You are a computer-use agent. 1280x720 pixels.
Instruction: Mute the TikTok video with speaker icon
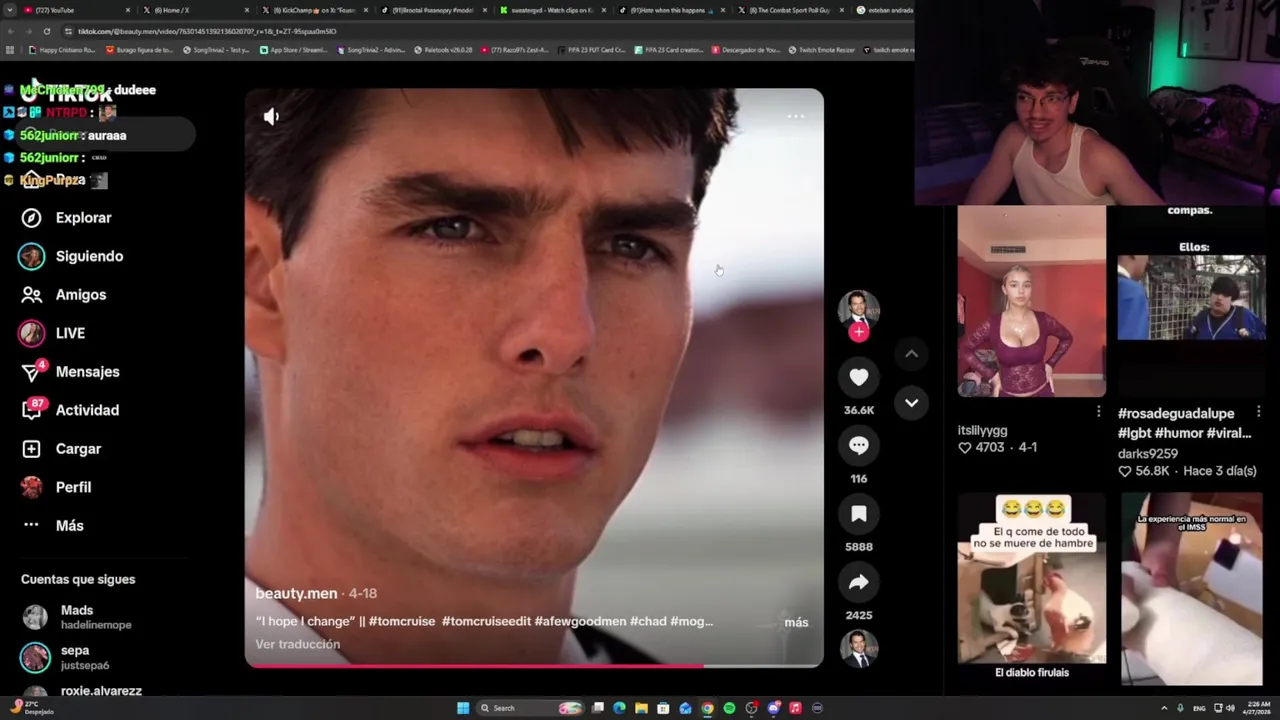click(x=271, y=117)
